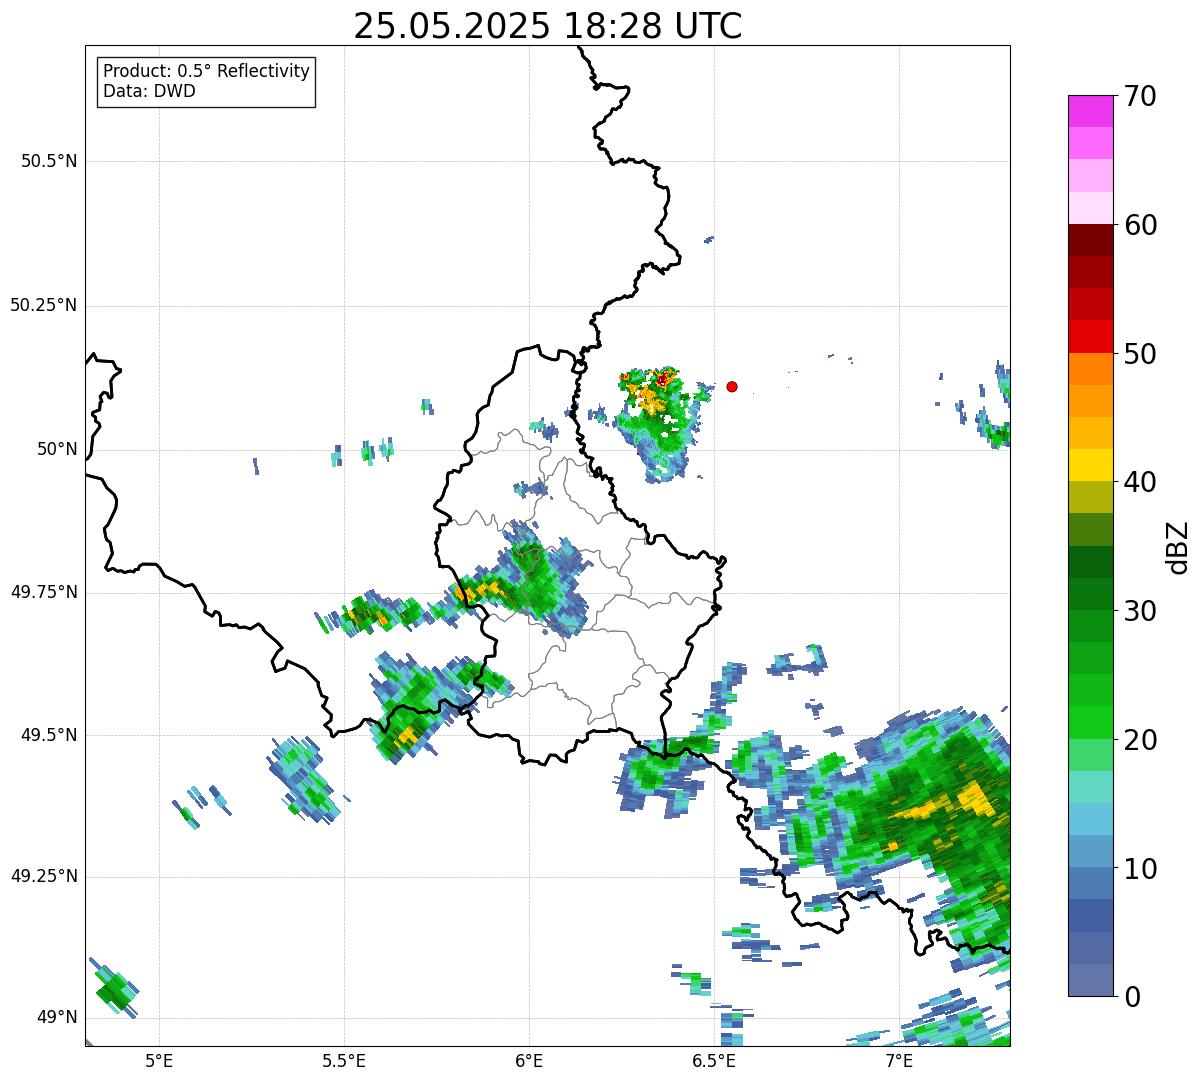Screen dimensions: 1202x1081
Task: Pick the dark maroon colorbar segment below 60
Action: coord(1090,240)
